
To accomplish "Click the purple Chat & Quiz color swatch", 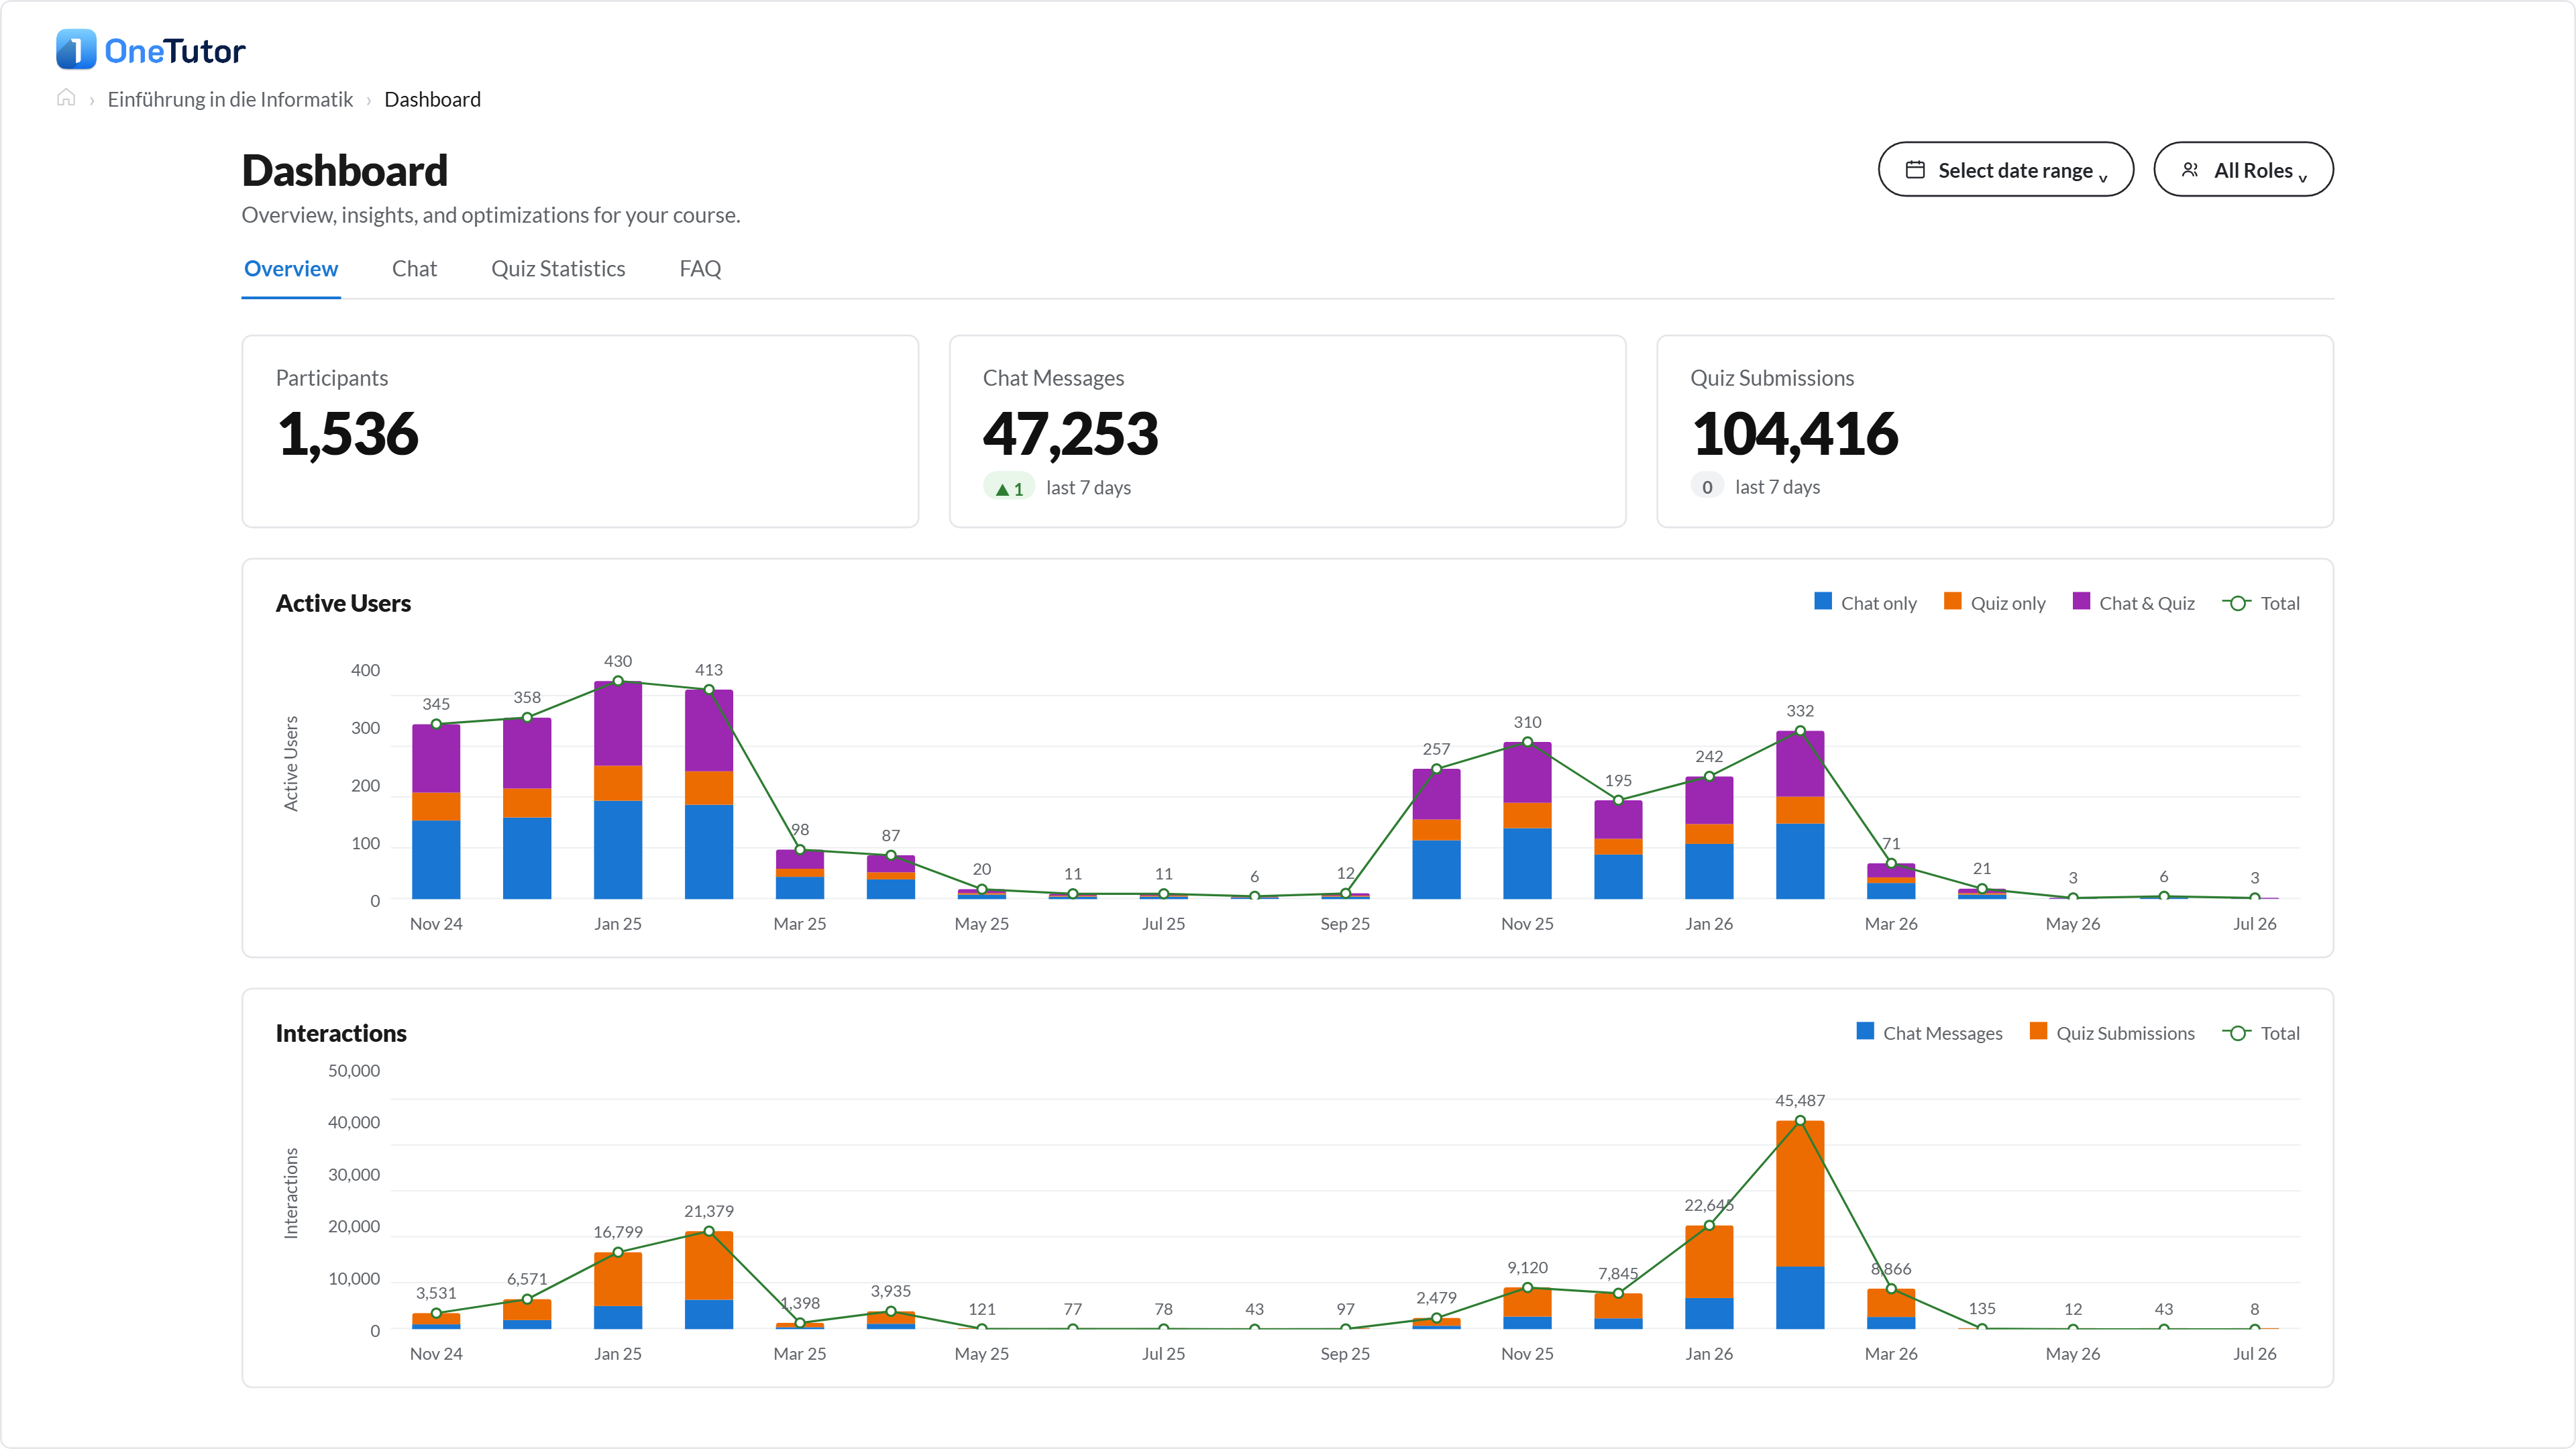I will click(2081, 601).
